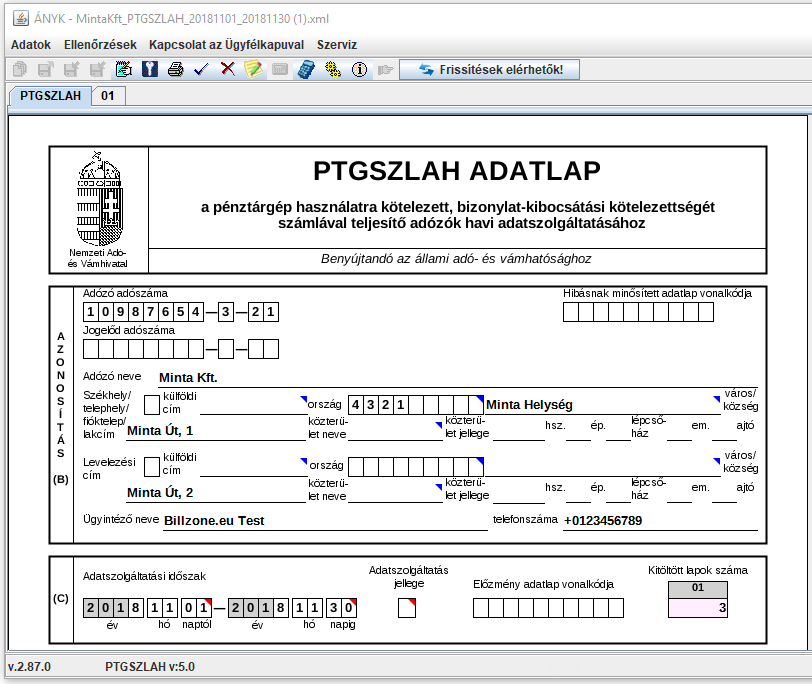Screen dimensions: 812x684
Task: Open the Ellenőrzések menu
Action: click(x=100, y=45)
